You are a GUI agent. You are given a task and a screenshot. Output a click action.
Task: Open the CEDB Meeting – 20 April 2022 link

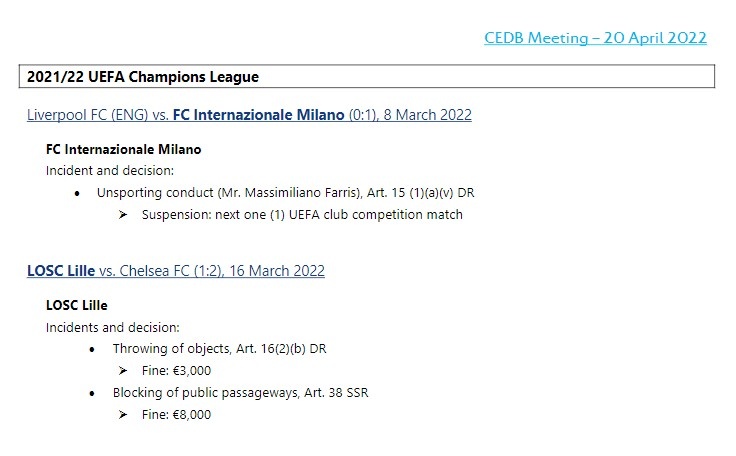pos(595,38)
